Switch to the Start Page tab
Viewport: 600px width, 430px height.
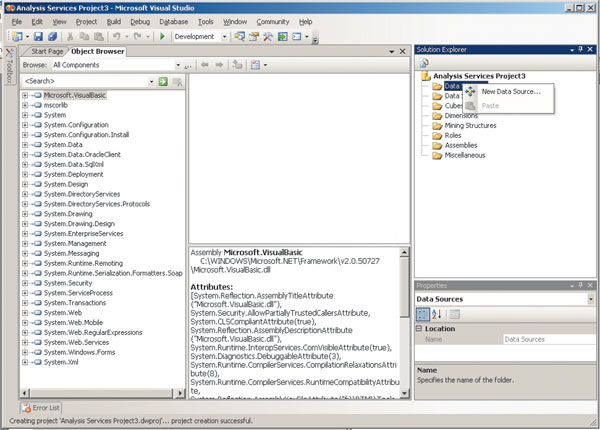point(47,51)
